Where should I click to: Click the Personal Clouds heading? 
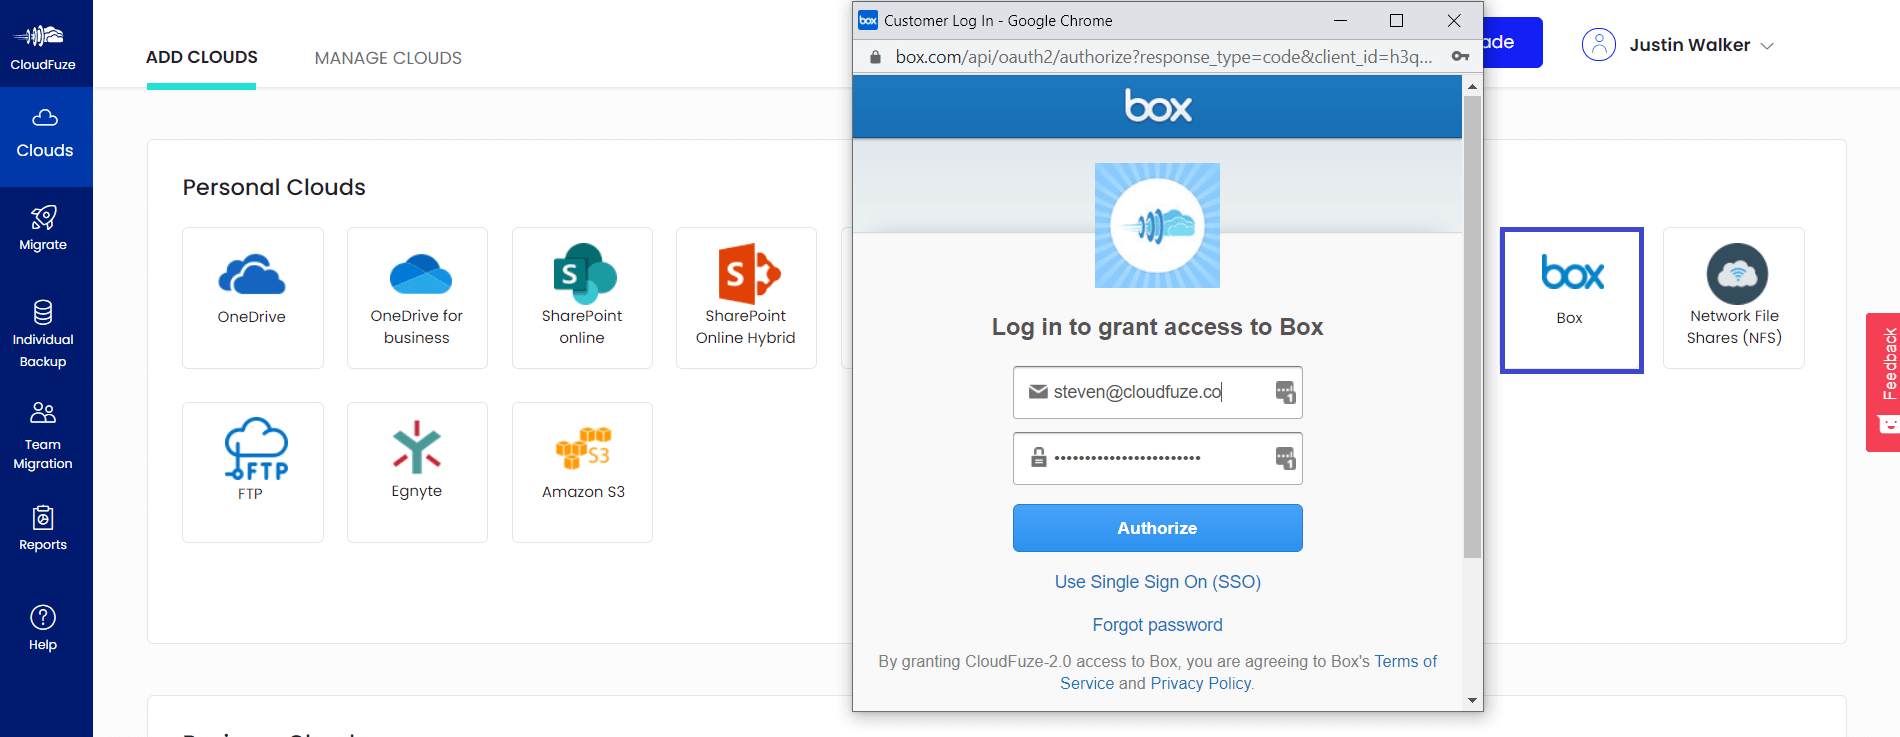click(274, 187)
